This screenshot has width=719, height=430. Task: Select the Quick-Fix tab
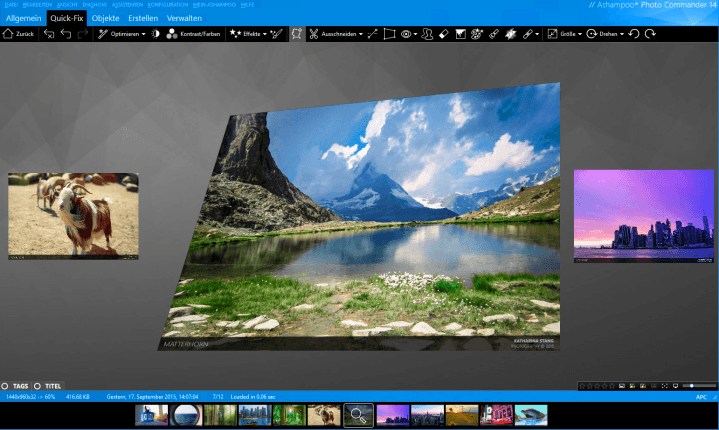pyautogui.click(x=67, y=18)
